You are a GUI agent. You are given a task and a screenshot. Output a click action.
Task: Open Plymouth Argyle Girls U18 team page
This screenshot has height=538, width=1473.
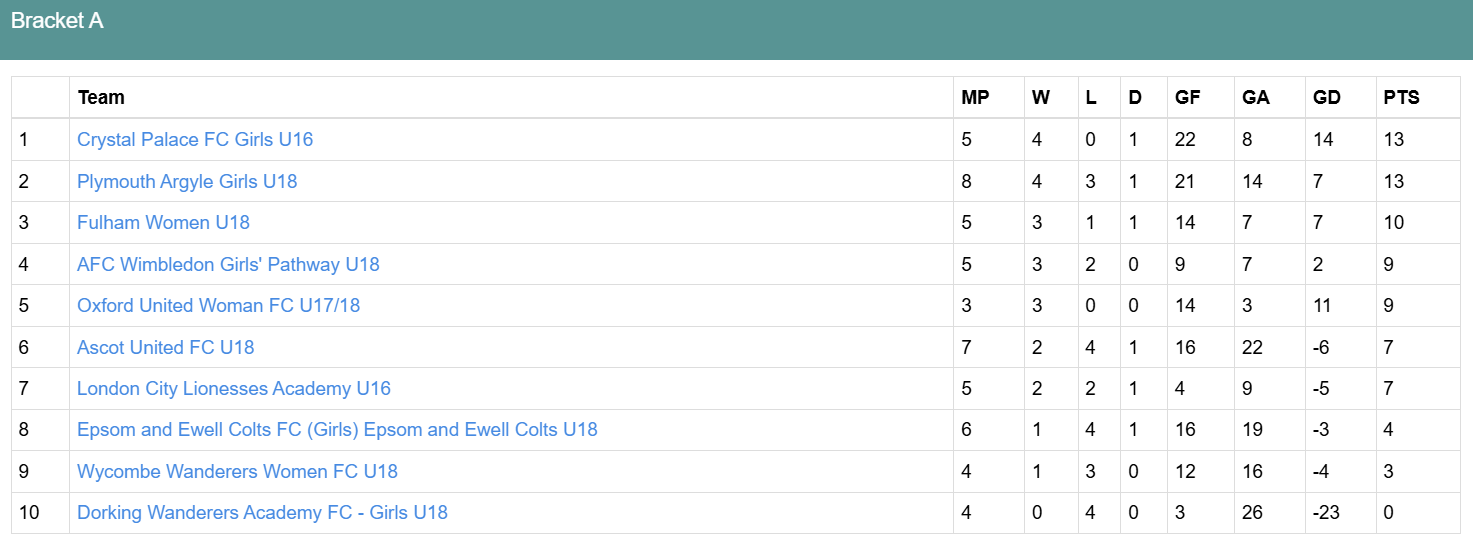187,181
